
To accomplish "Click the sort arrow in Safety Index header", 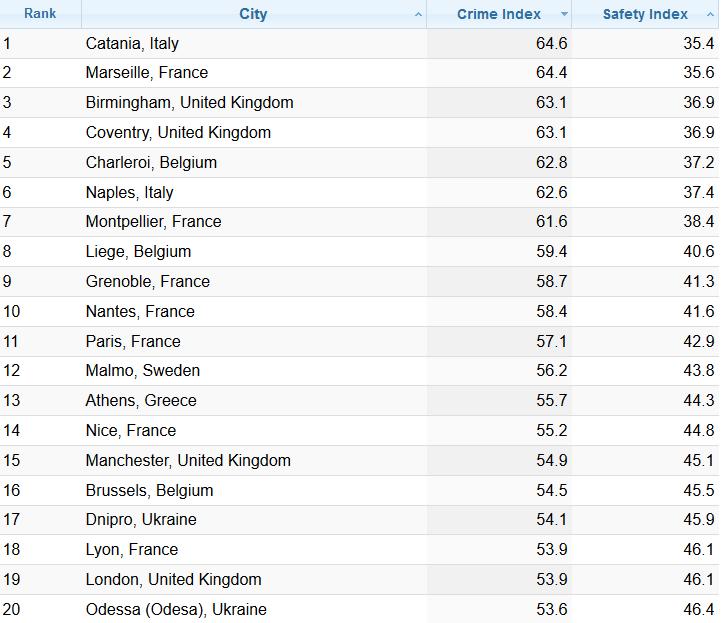I will point(709,14).
